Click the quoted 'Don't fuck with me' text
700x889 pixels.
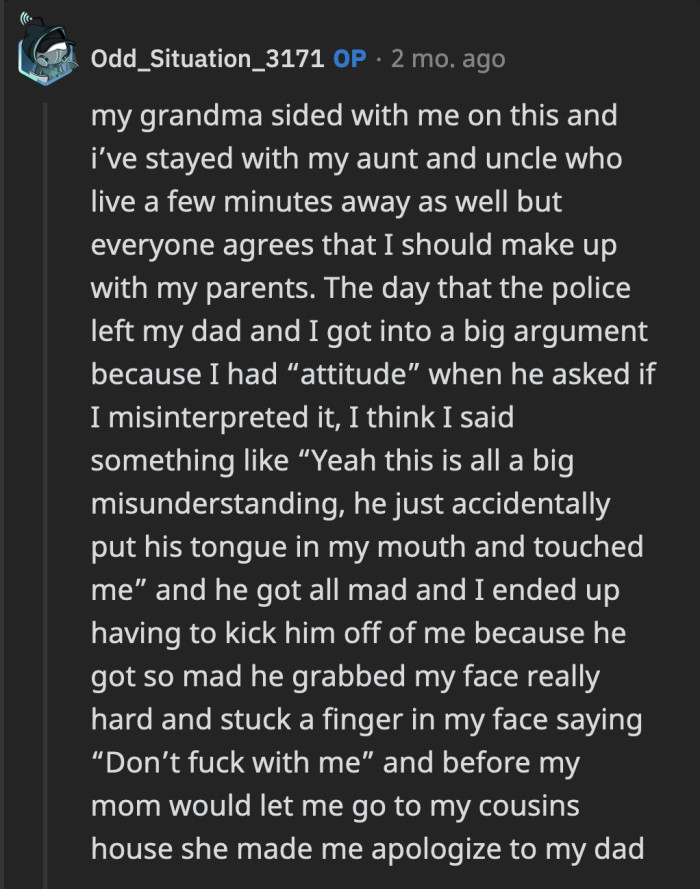[x=230, y=762]
